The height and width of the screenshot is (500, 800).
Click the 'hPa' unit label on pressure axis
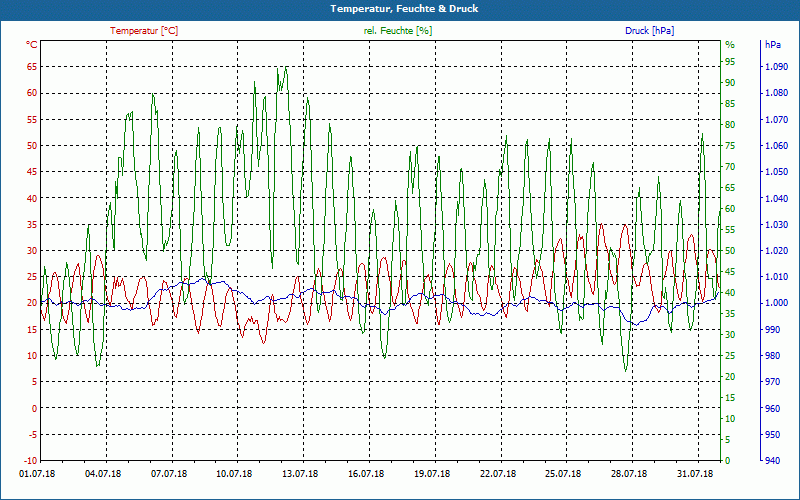[773, 45]
